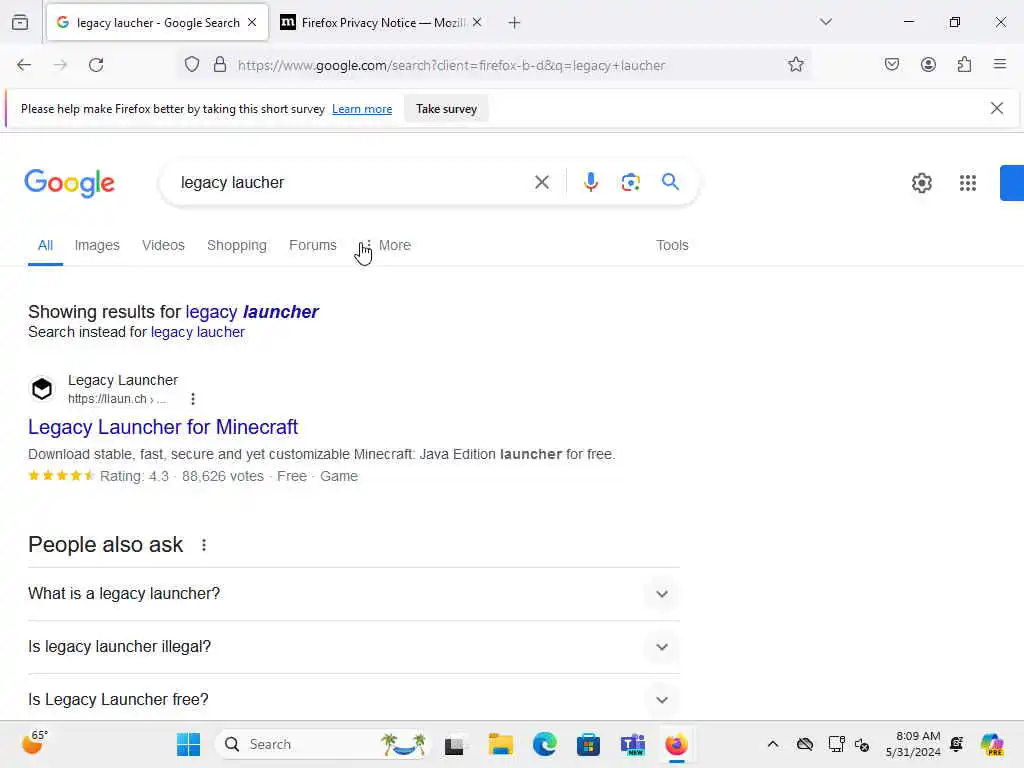Switch to Forums results

pyautogui.click(x=313, y=246)
